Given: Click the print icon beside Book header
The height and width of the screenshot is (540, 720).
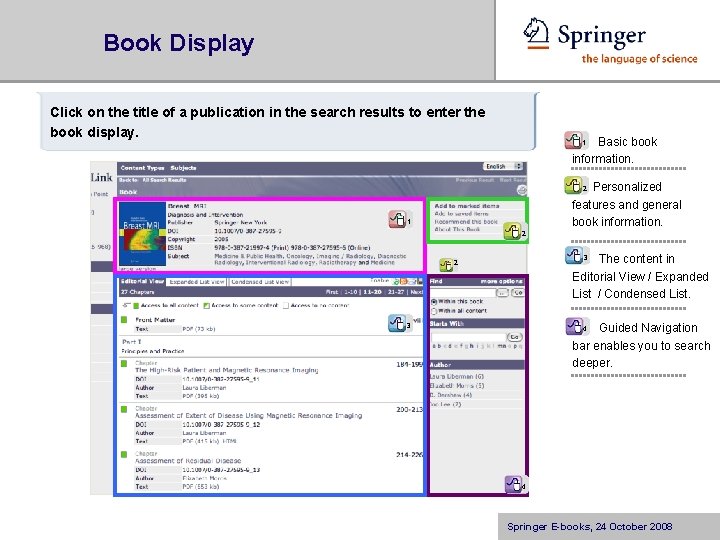Looking at the screenshot, I should pos(521,190).
